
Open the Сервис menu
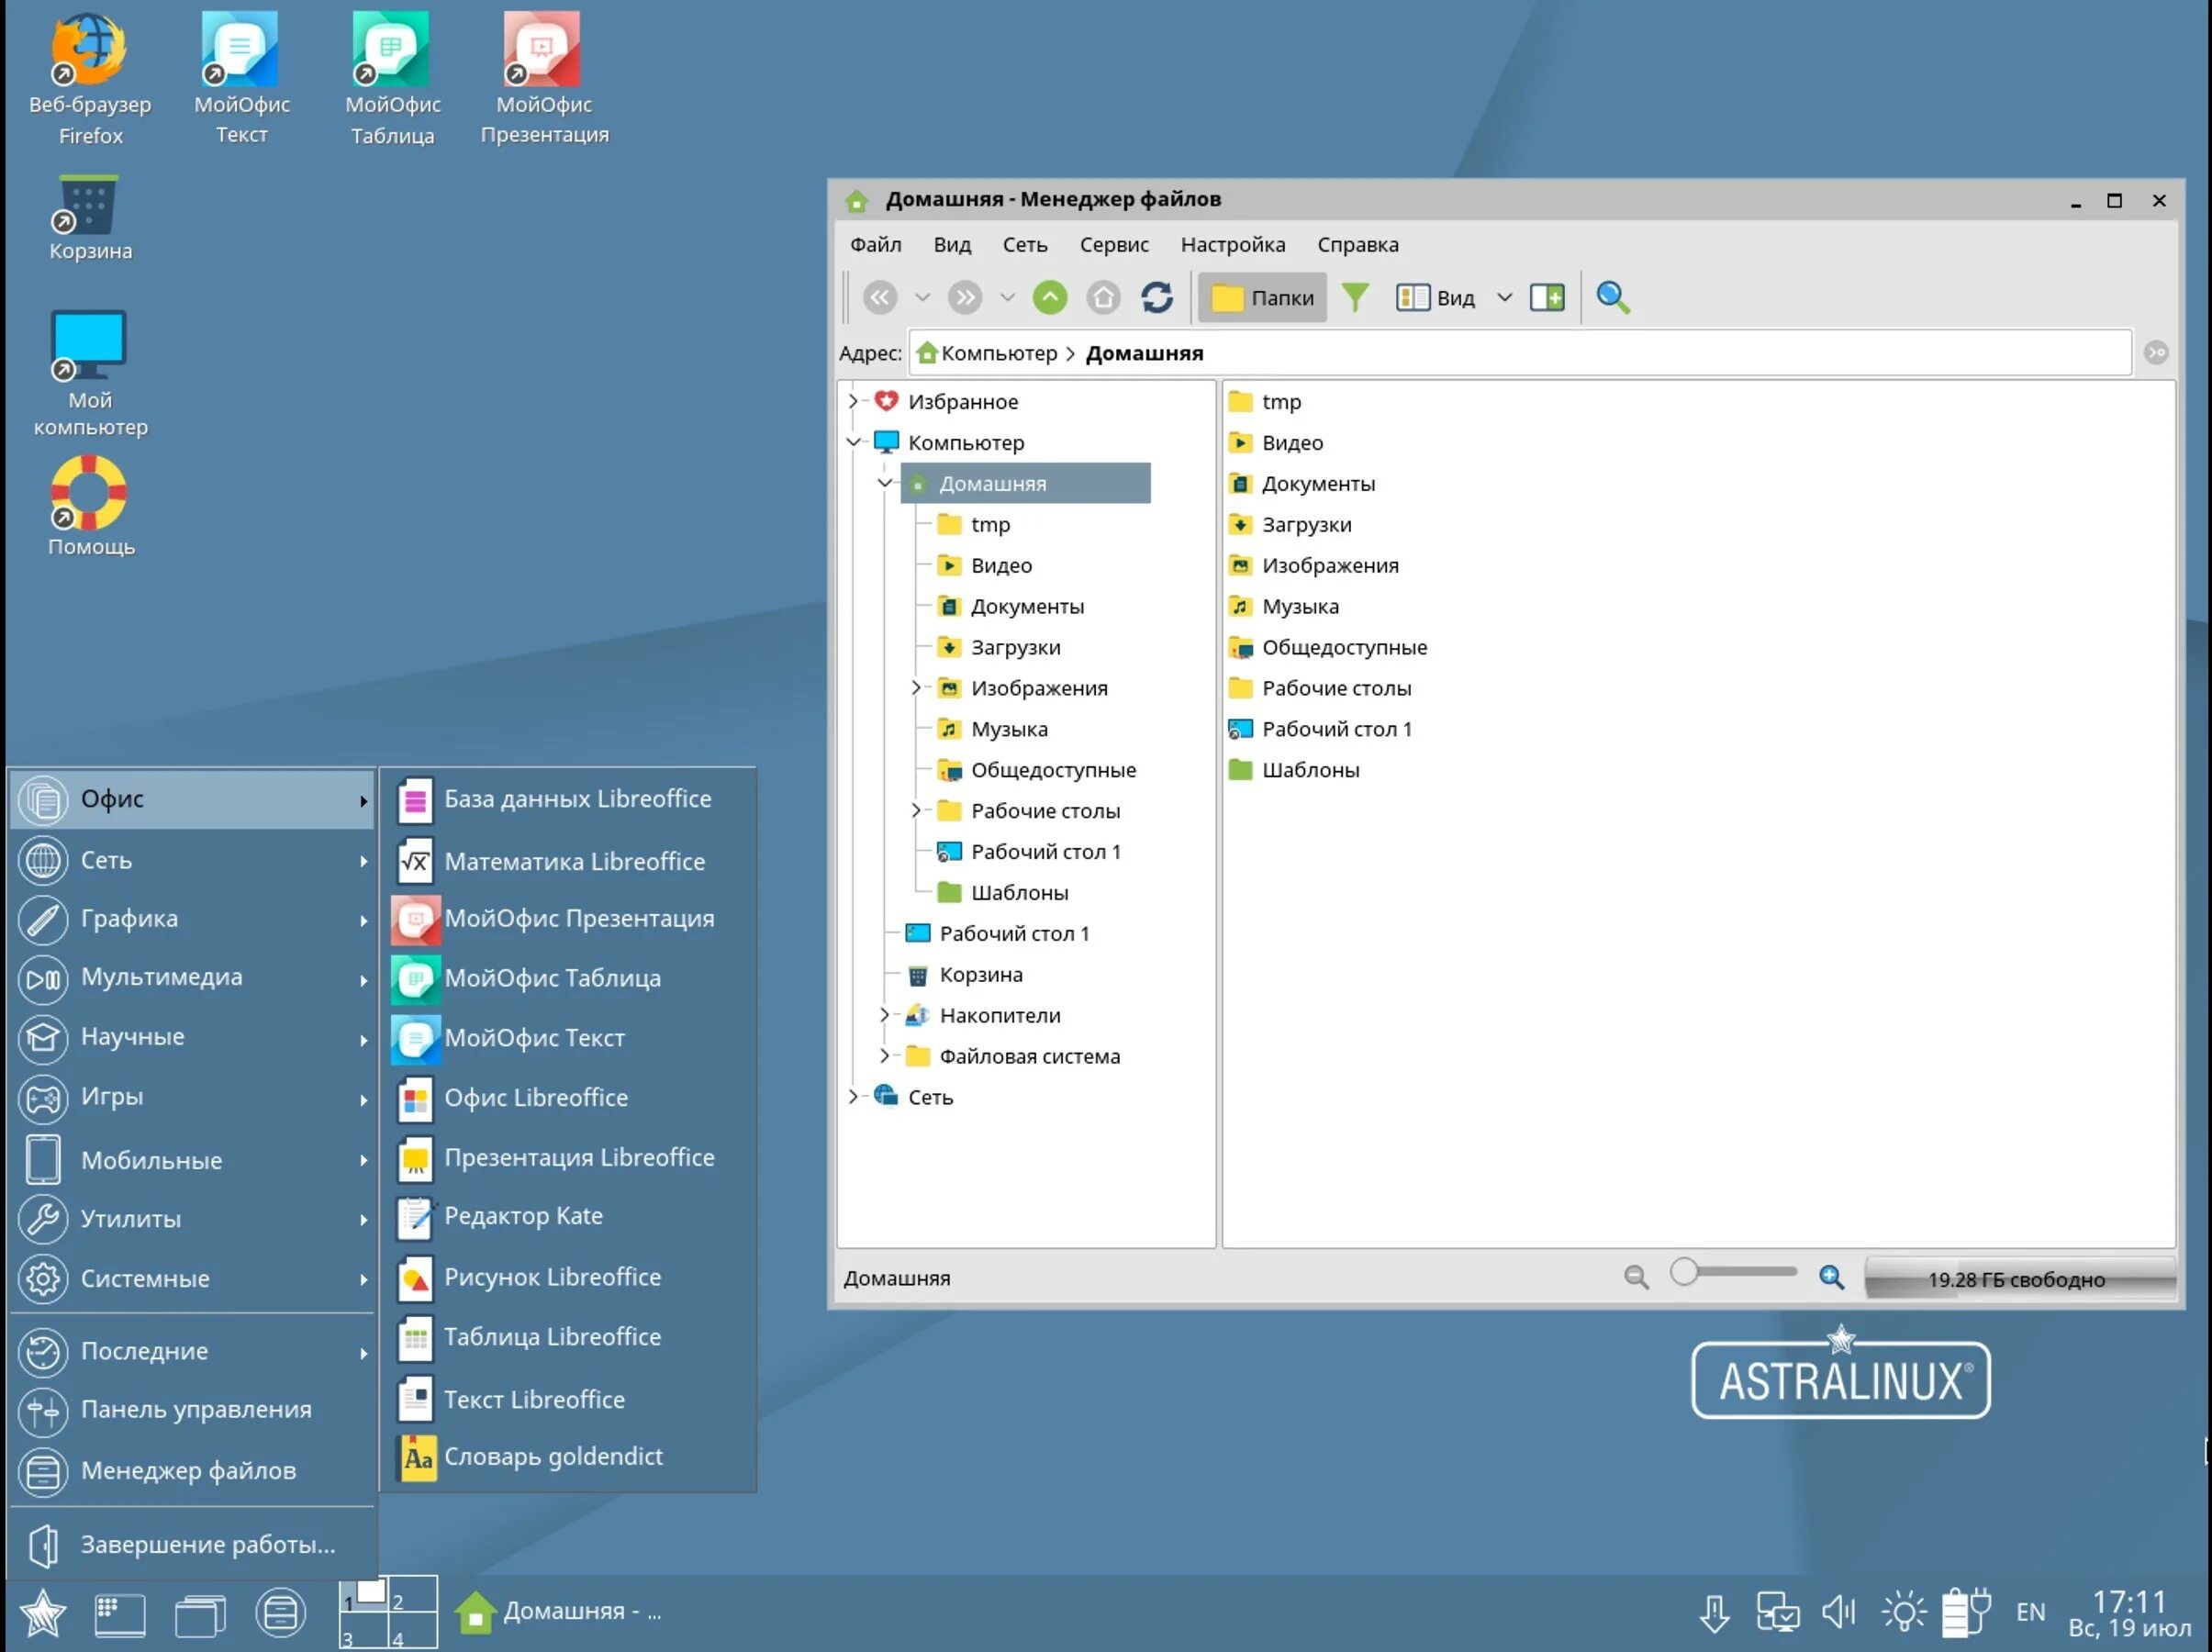[1113, 244]
